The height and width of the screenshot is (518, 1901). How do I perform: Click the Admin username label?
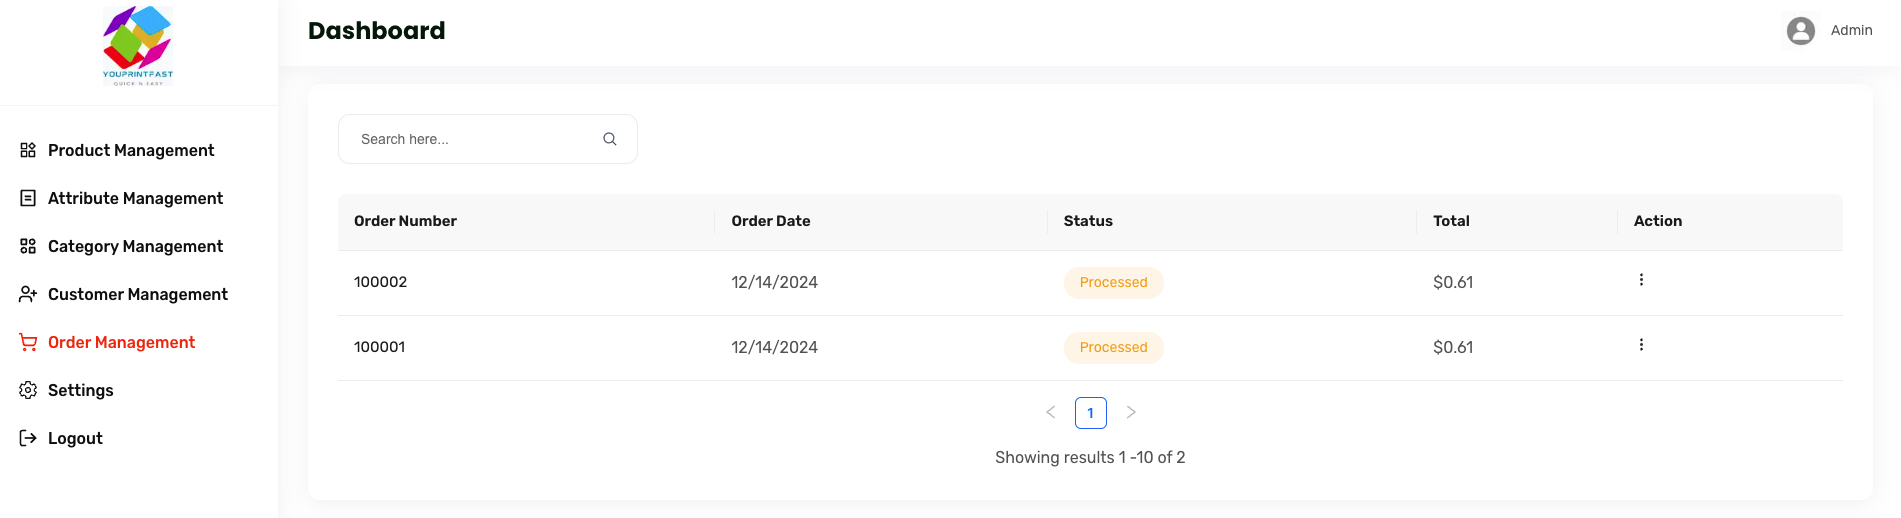1851,31
